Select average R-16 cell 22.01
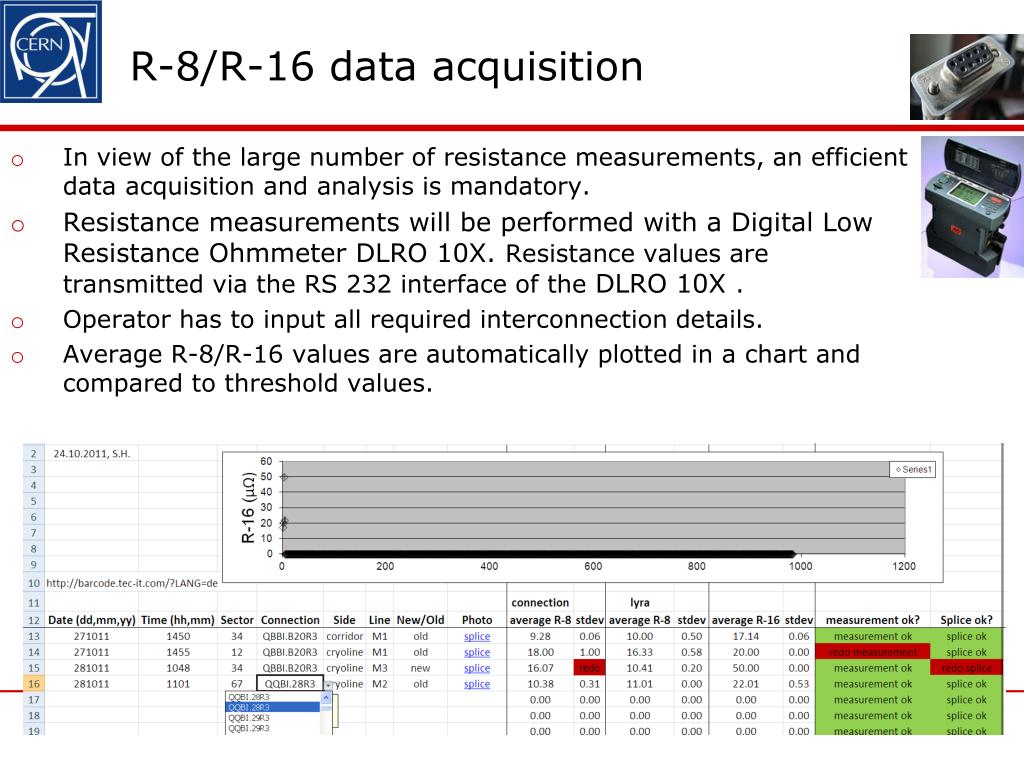The height and width of the screenshot is (768, 1024). click(746, 684)
